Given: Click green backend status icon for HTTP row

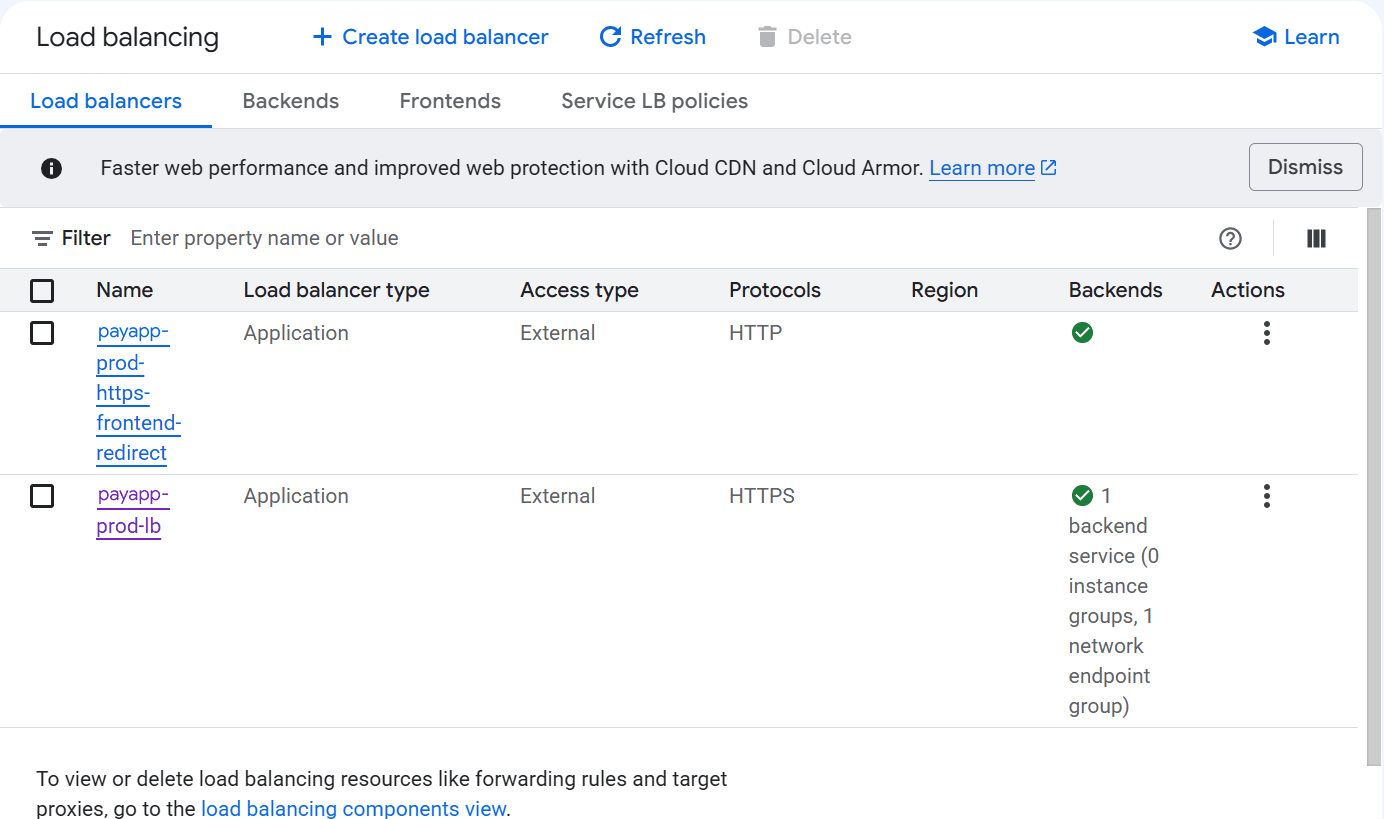Looking at the screenshot, I should click(1082, 333).
